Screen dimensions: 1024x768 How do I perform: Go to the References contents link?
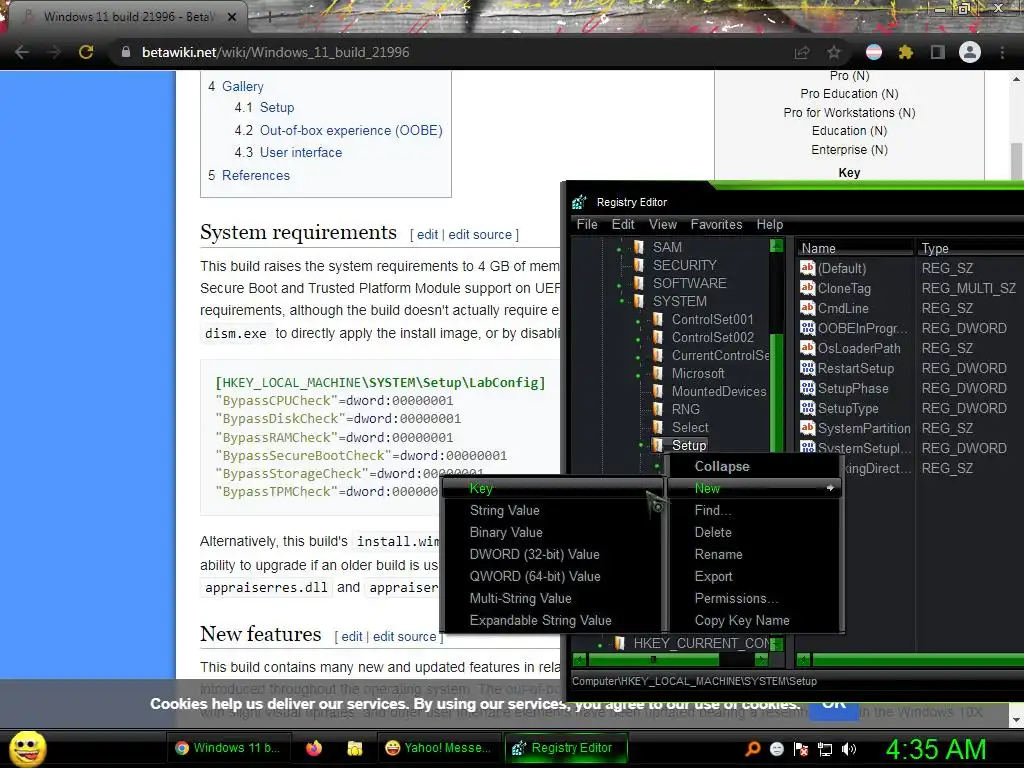click(x=255, y=176)
